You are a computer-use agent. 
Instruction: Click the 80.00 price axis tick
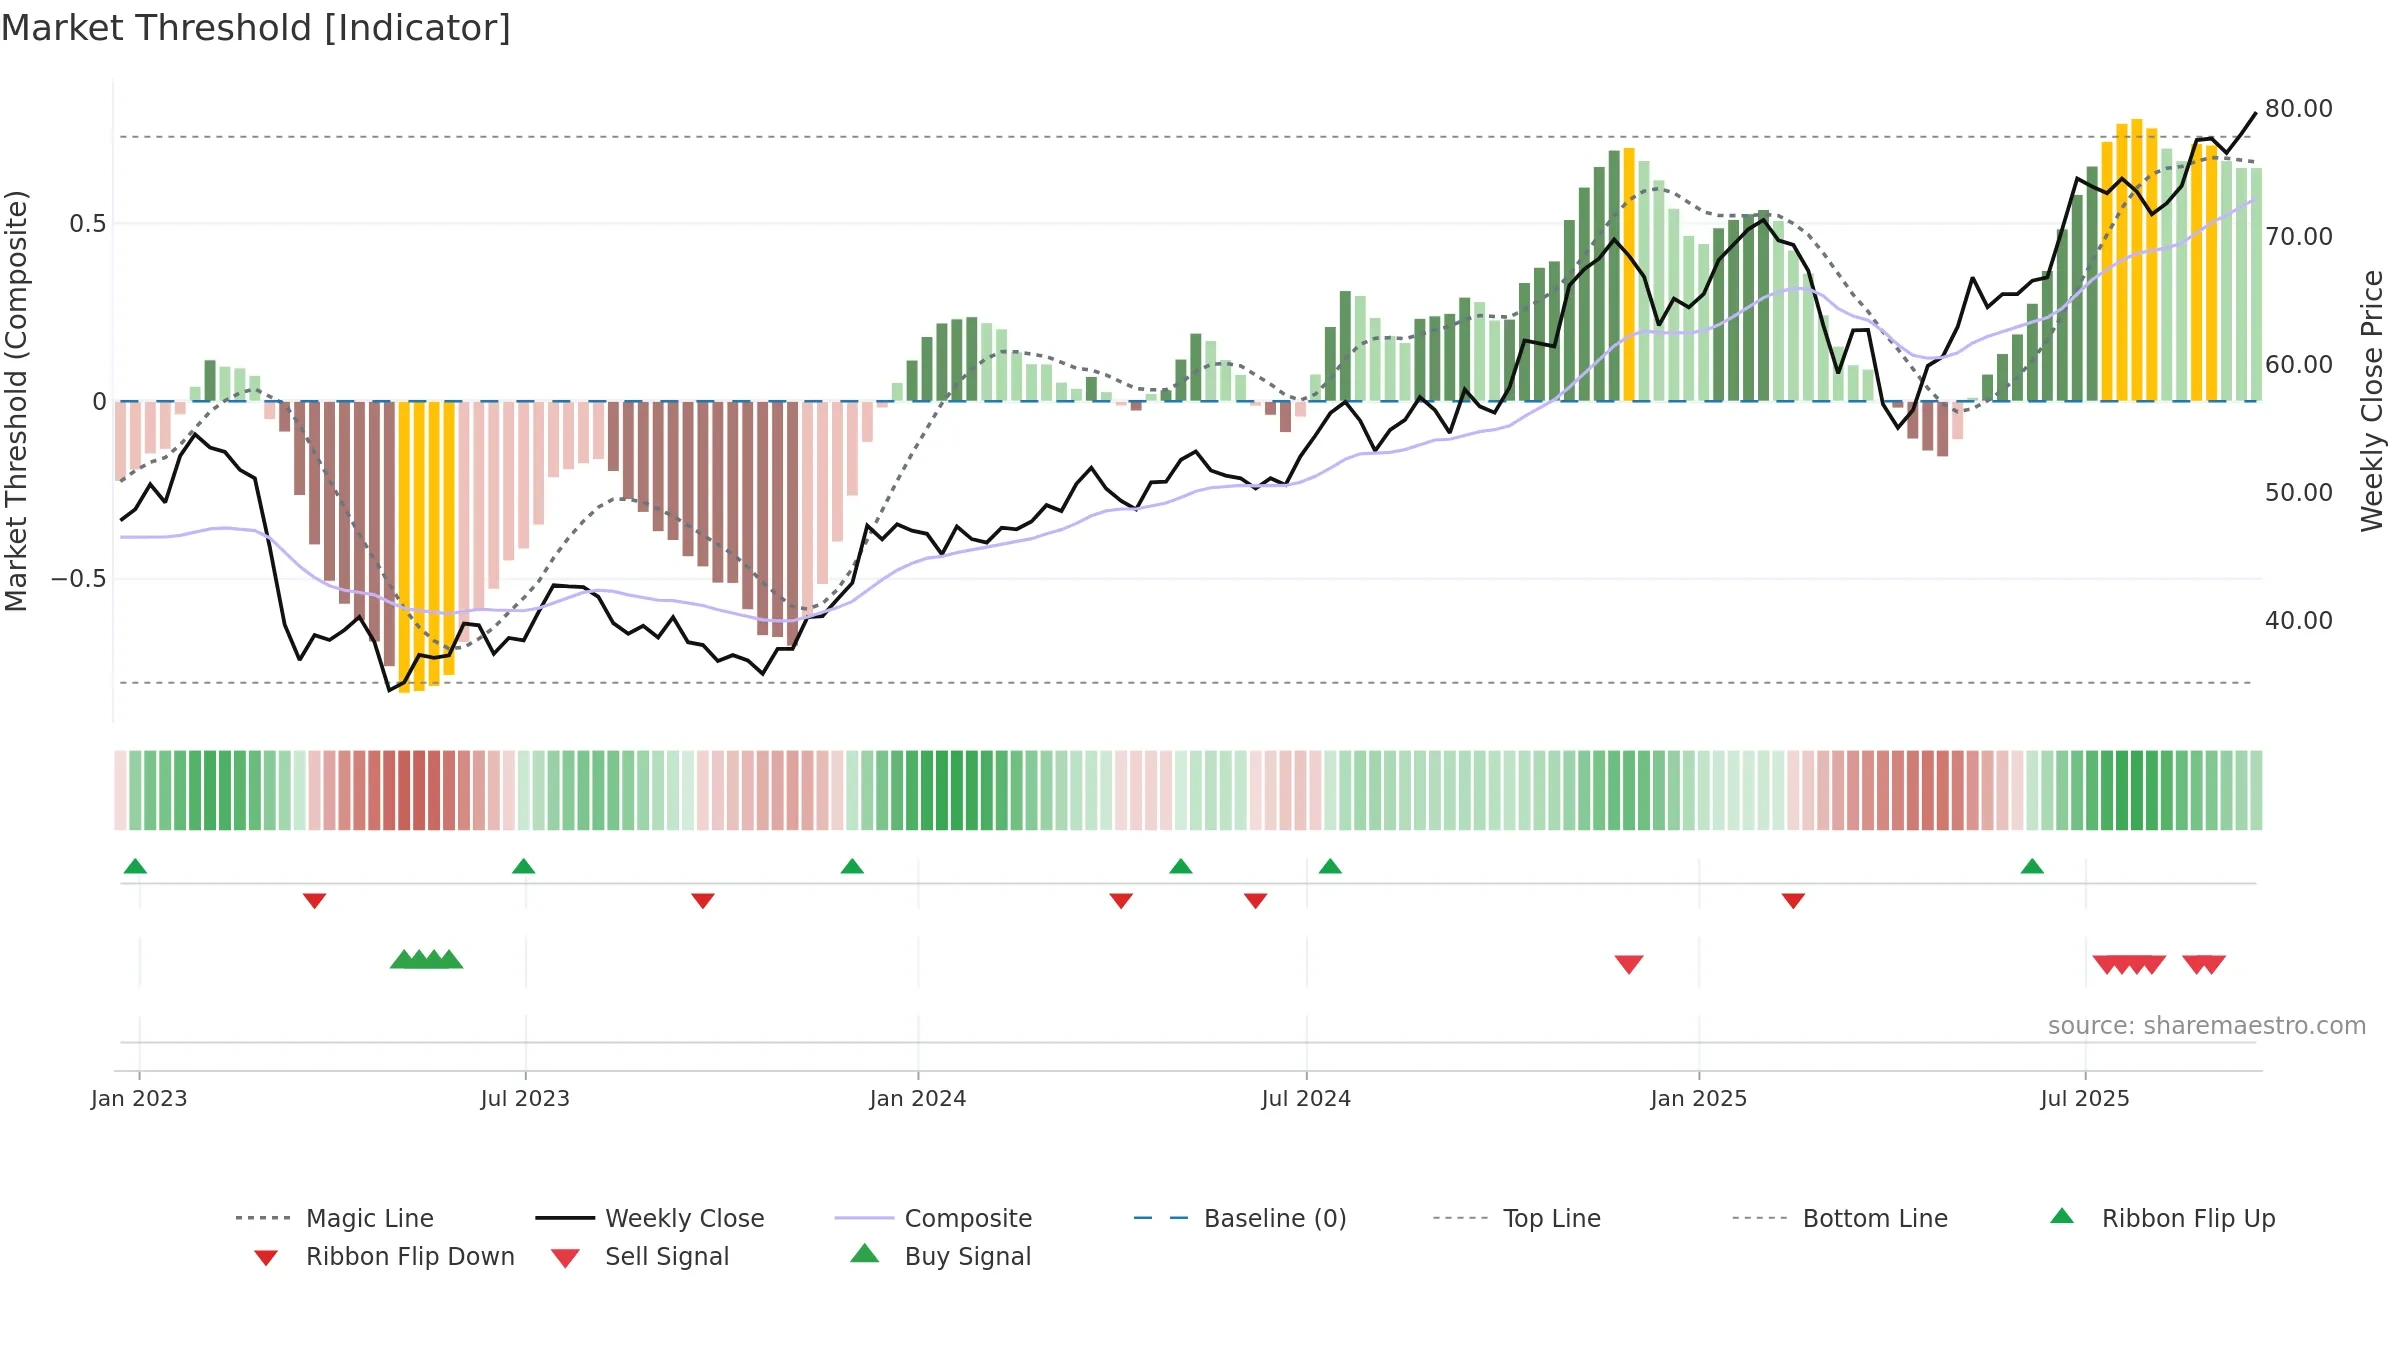(2299, 108)
